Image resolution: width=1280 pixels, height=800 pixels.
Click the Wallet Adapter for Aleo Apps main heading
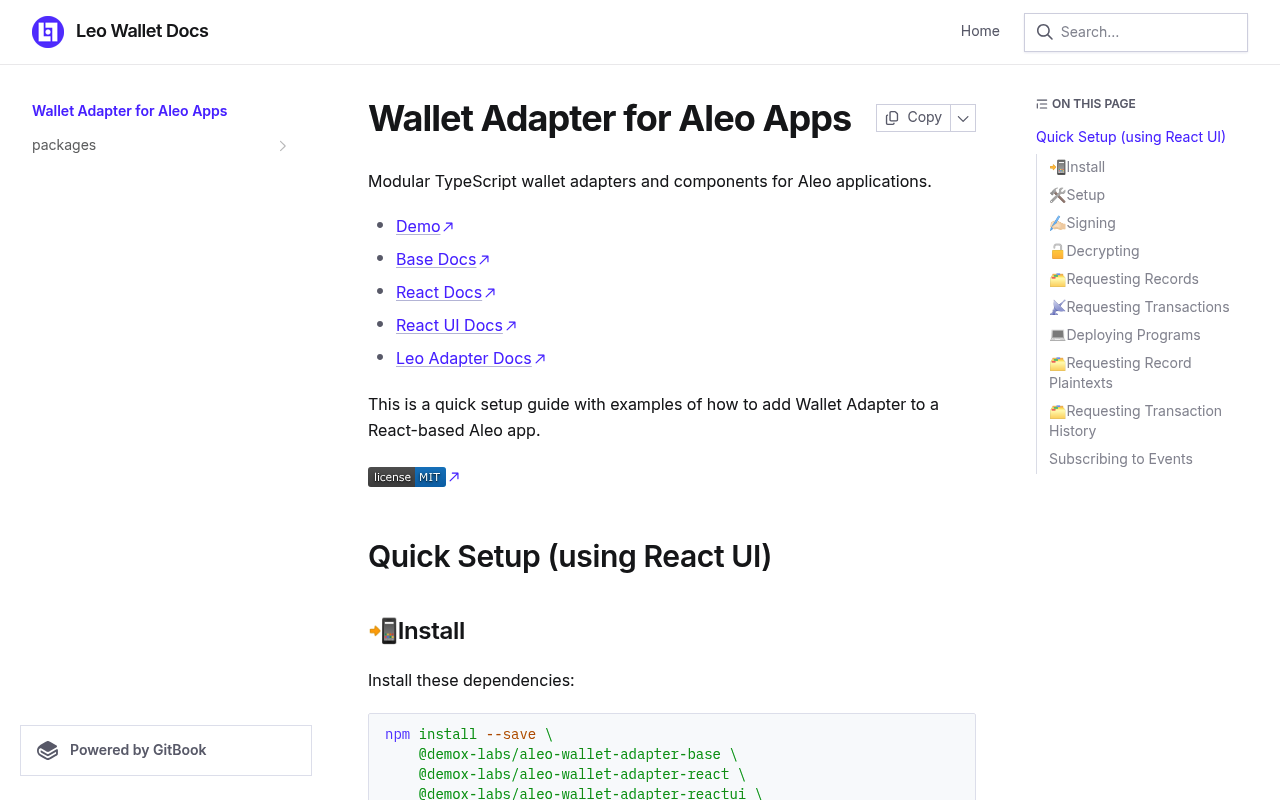[610, 118]
